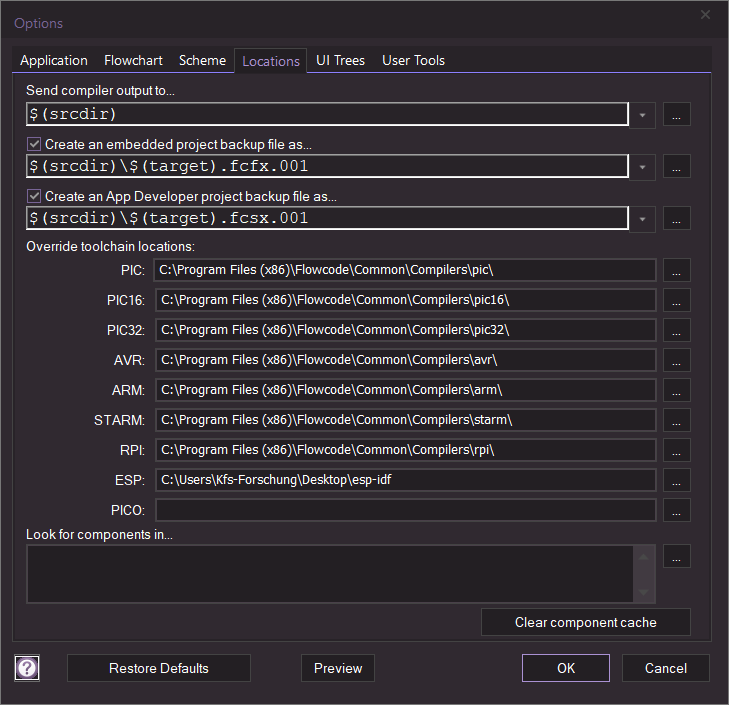The height and width of the screenshot is (705, 729).
Task: Browse for the compiler output directory
Action: click(677, 114)
